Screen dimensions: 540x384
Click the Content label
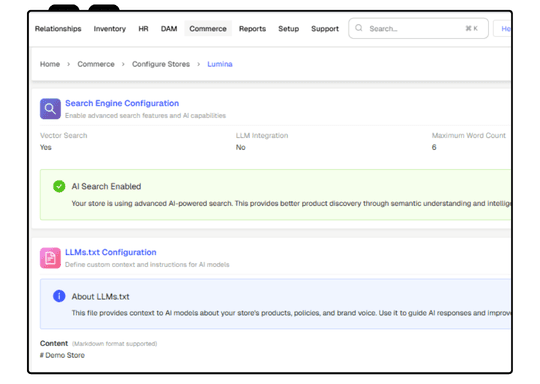click(54, 343)
